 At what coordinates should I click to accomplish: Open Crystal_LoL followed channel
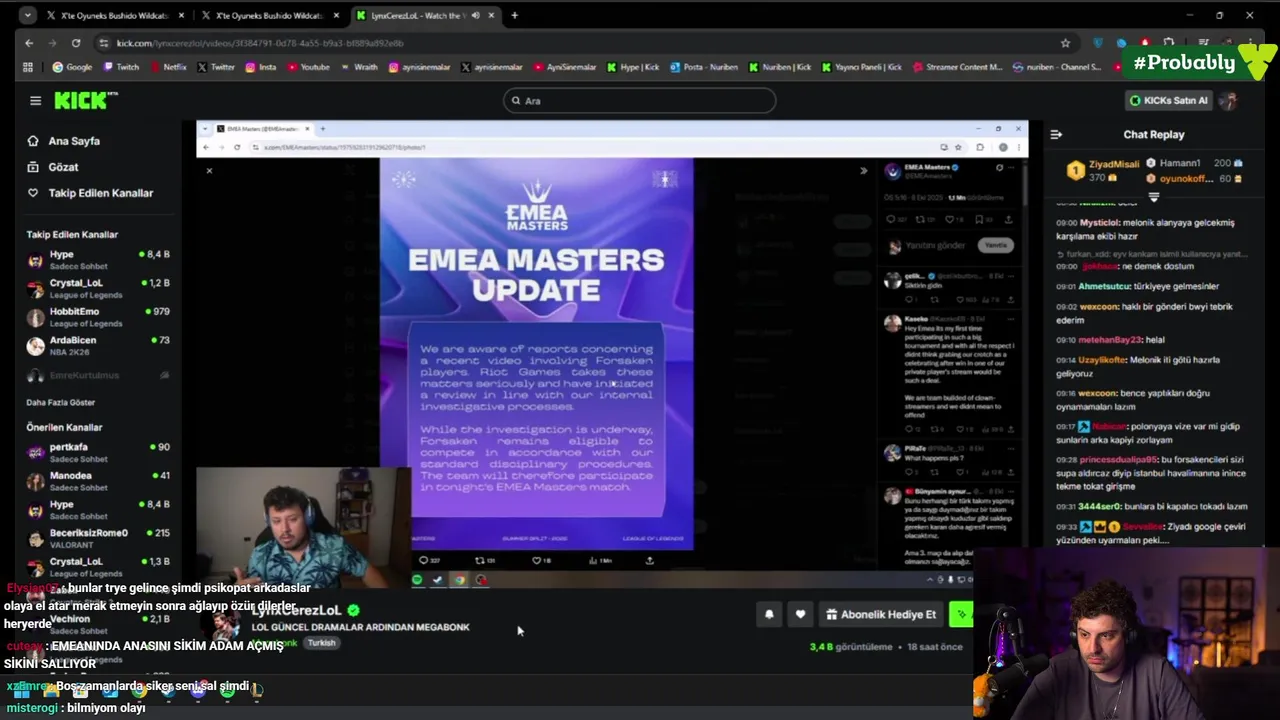(98, 289)
